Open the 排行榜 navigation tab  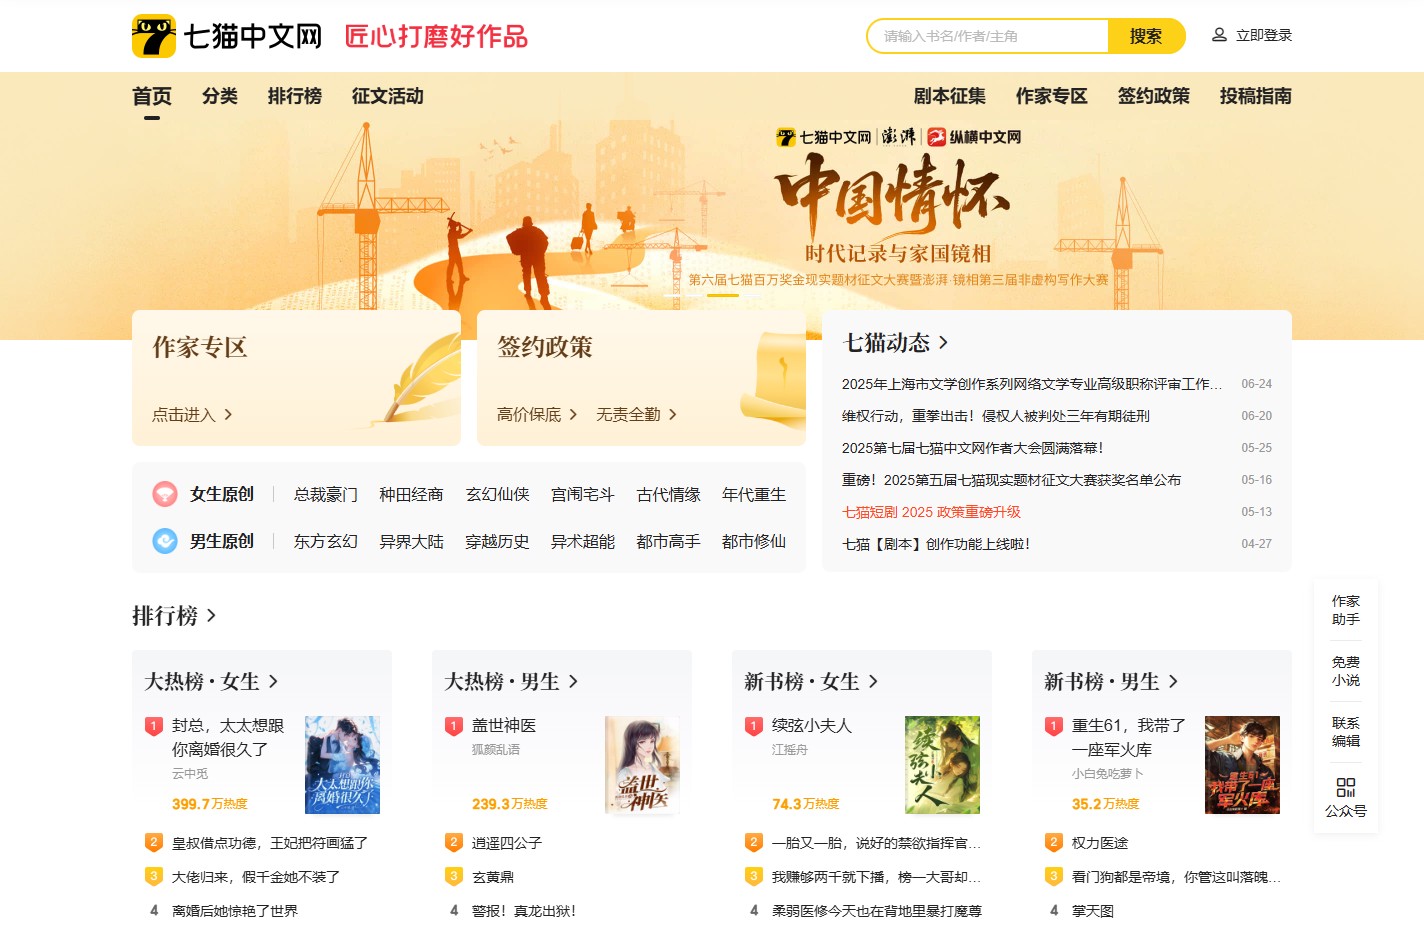pos(295,96)
